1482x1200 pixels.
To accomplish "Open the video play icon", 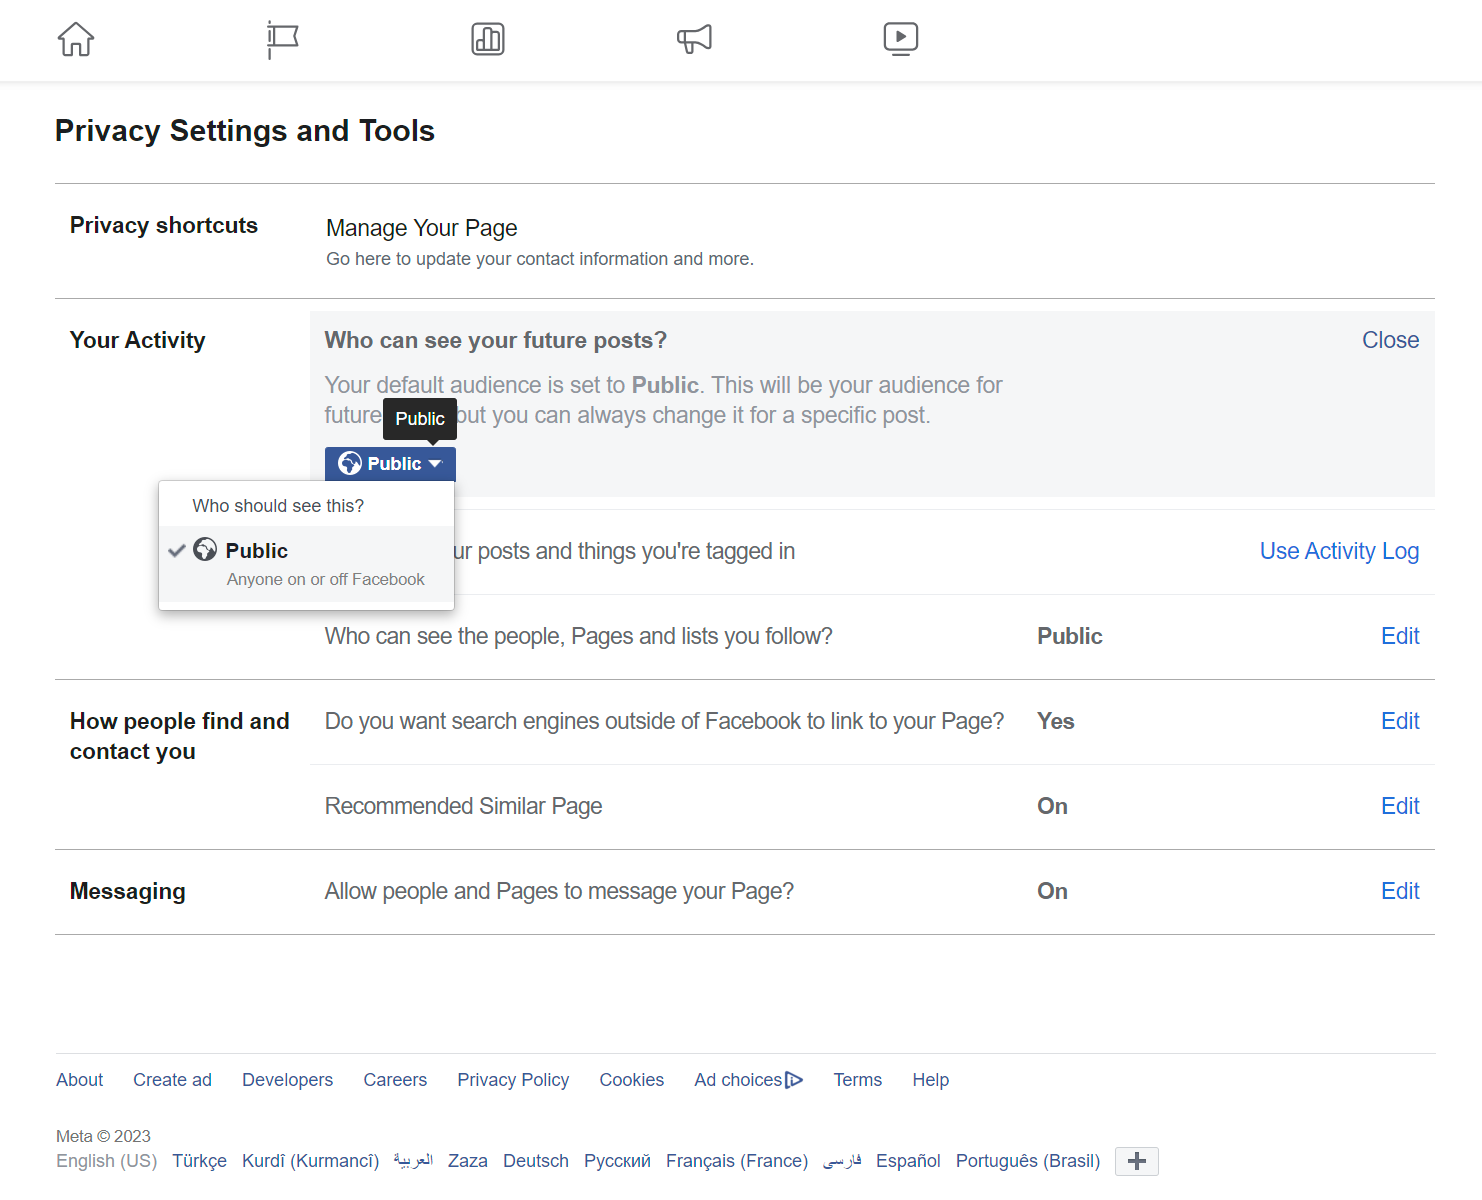I will pos(901,40).
